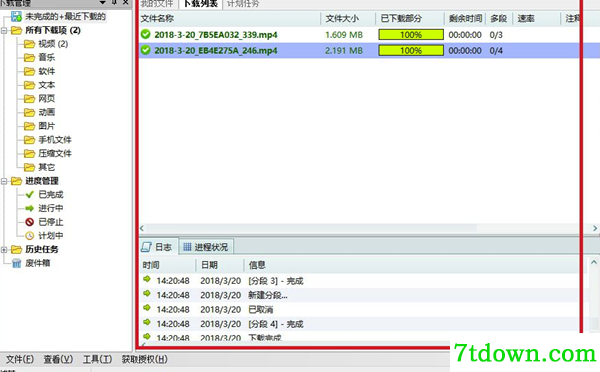Click the 0/3 segments cell

click(496, 35)
